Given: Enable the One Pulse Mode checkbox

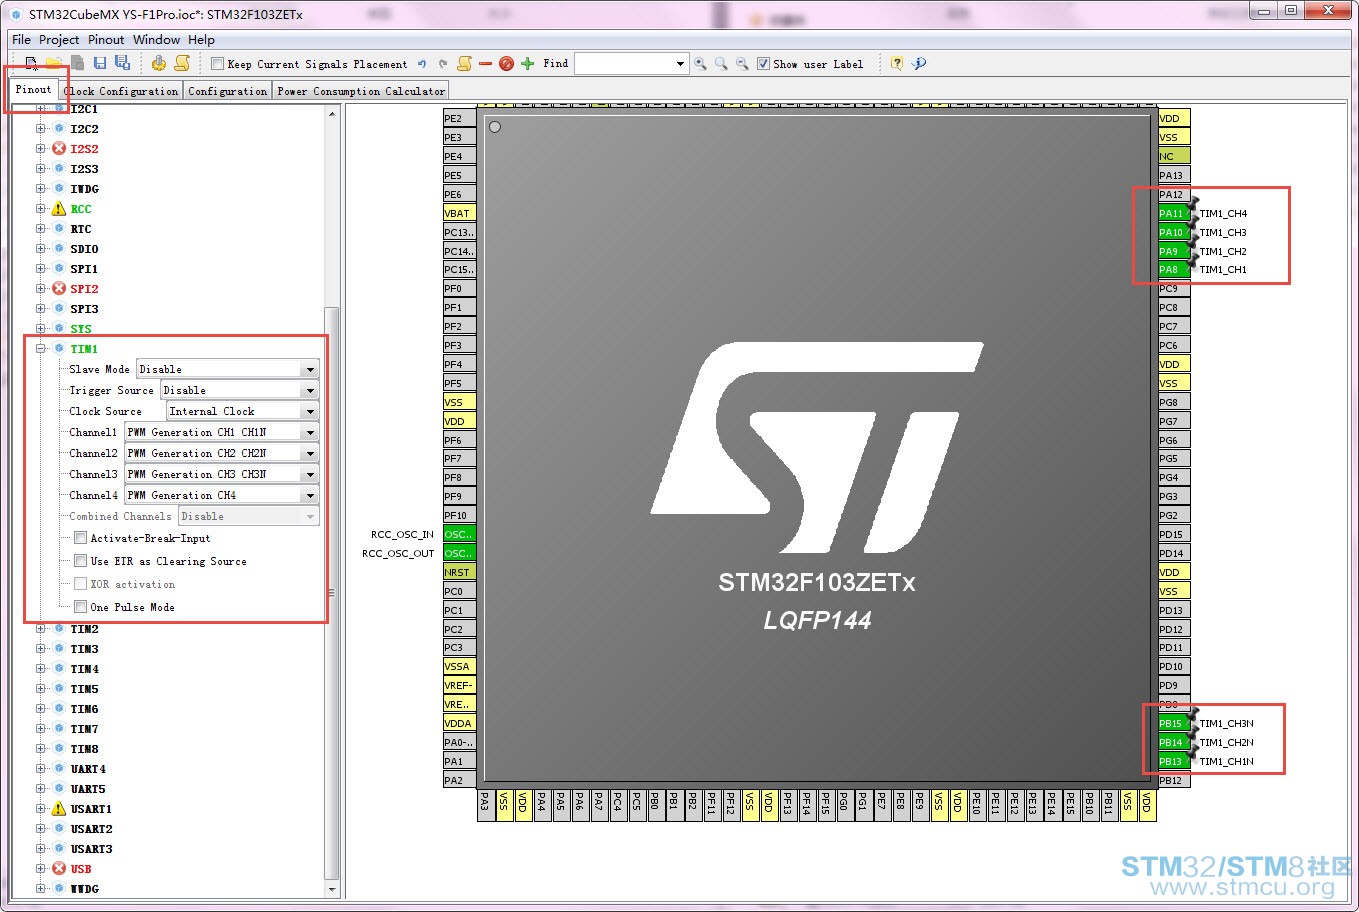Looking at the screenshot, I should click(x=80, y=607).
